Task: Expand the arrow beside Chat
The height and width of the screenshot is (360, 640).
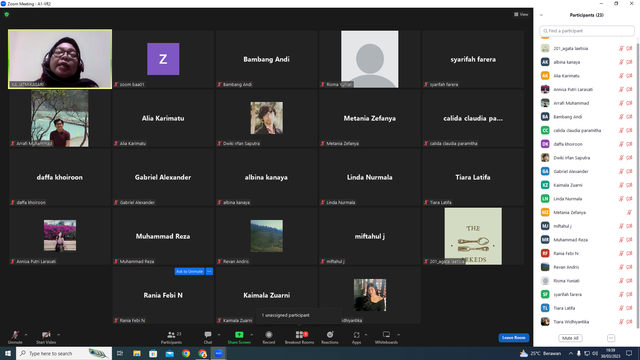Action: 219,335
